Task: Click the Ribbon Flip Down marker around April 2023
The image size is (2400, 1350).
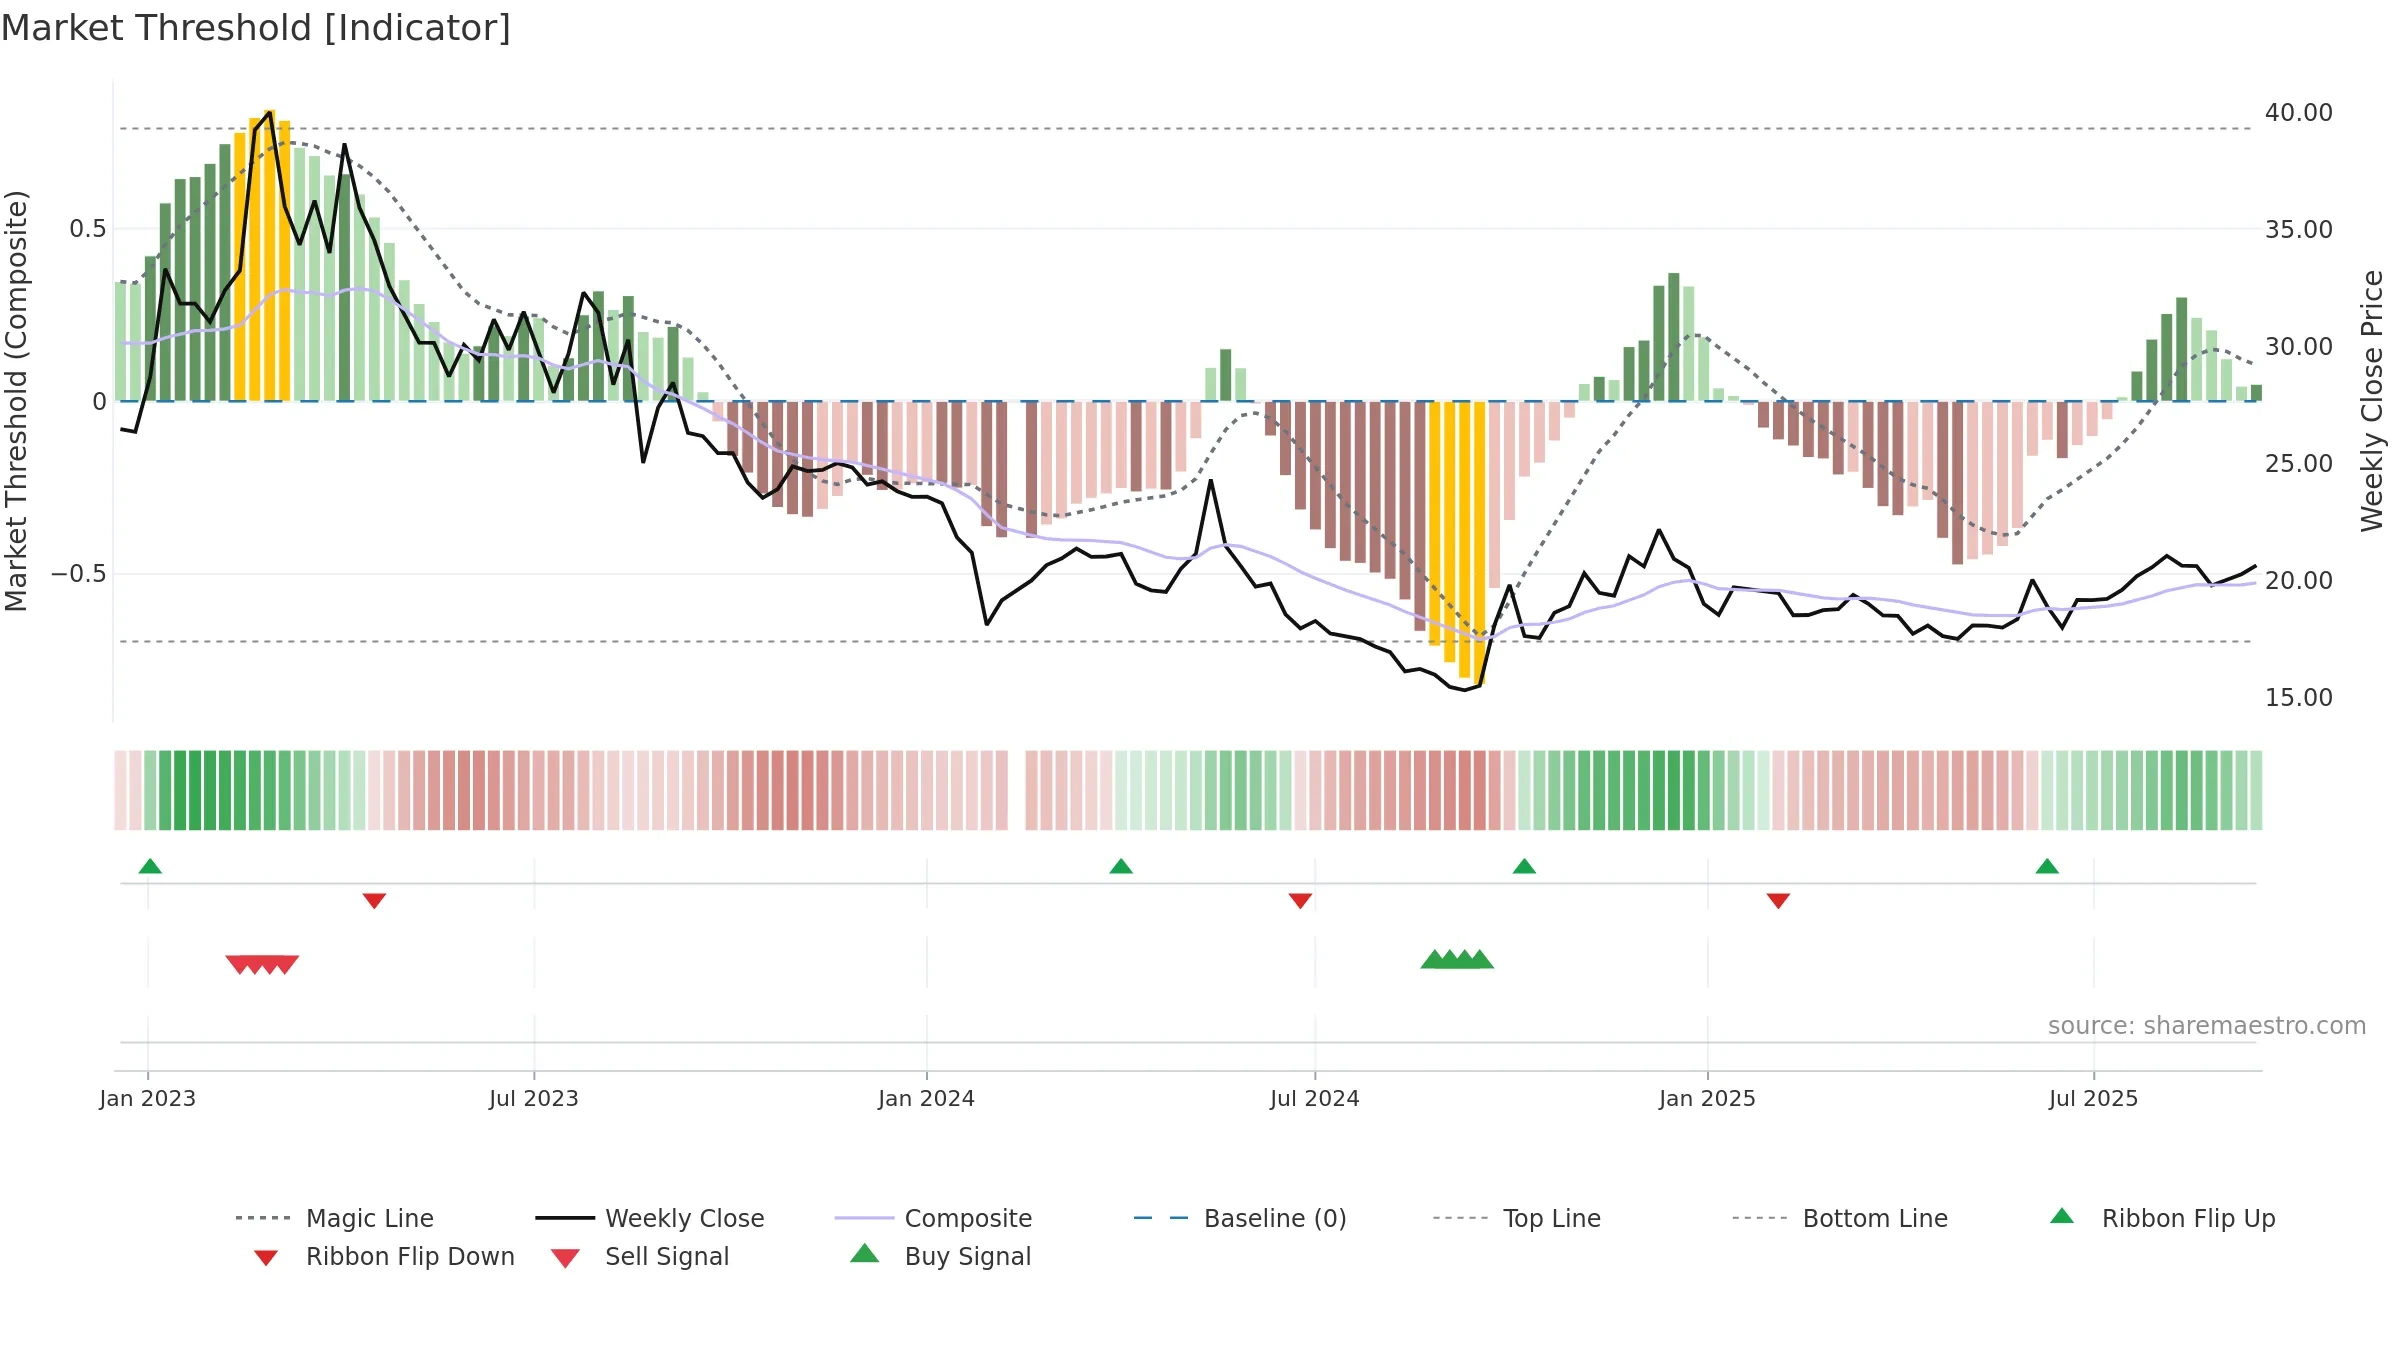Action: [374, 901]
